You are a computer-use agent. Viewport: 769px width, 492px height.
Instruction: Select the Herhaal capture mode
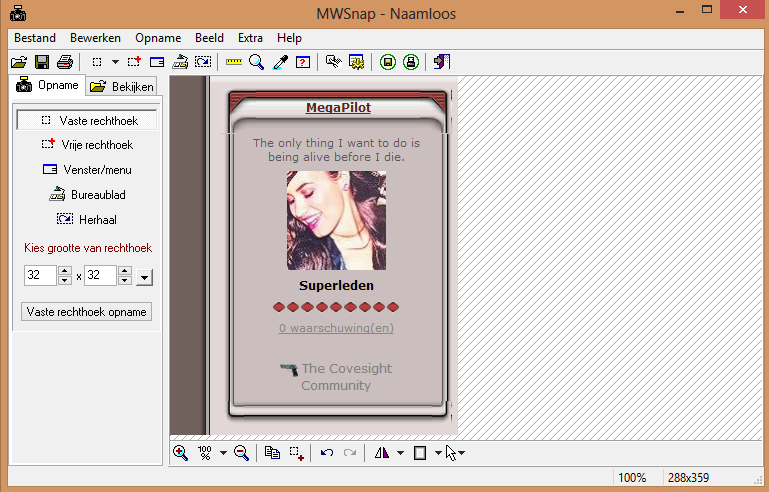87,219
